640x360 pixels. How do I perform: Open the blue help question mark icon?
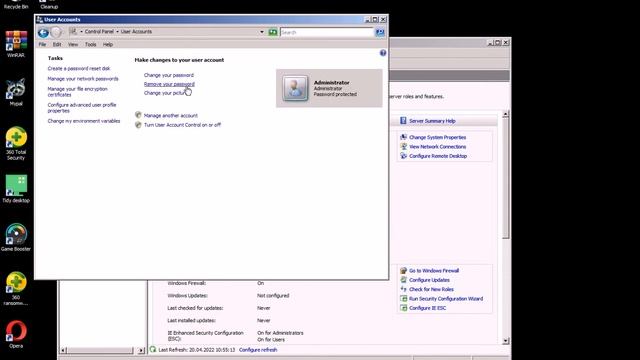pos(383,53)
